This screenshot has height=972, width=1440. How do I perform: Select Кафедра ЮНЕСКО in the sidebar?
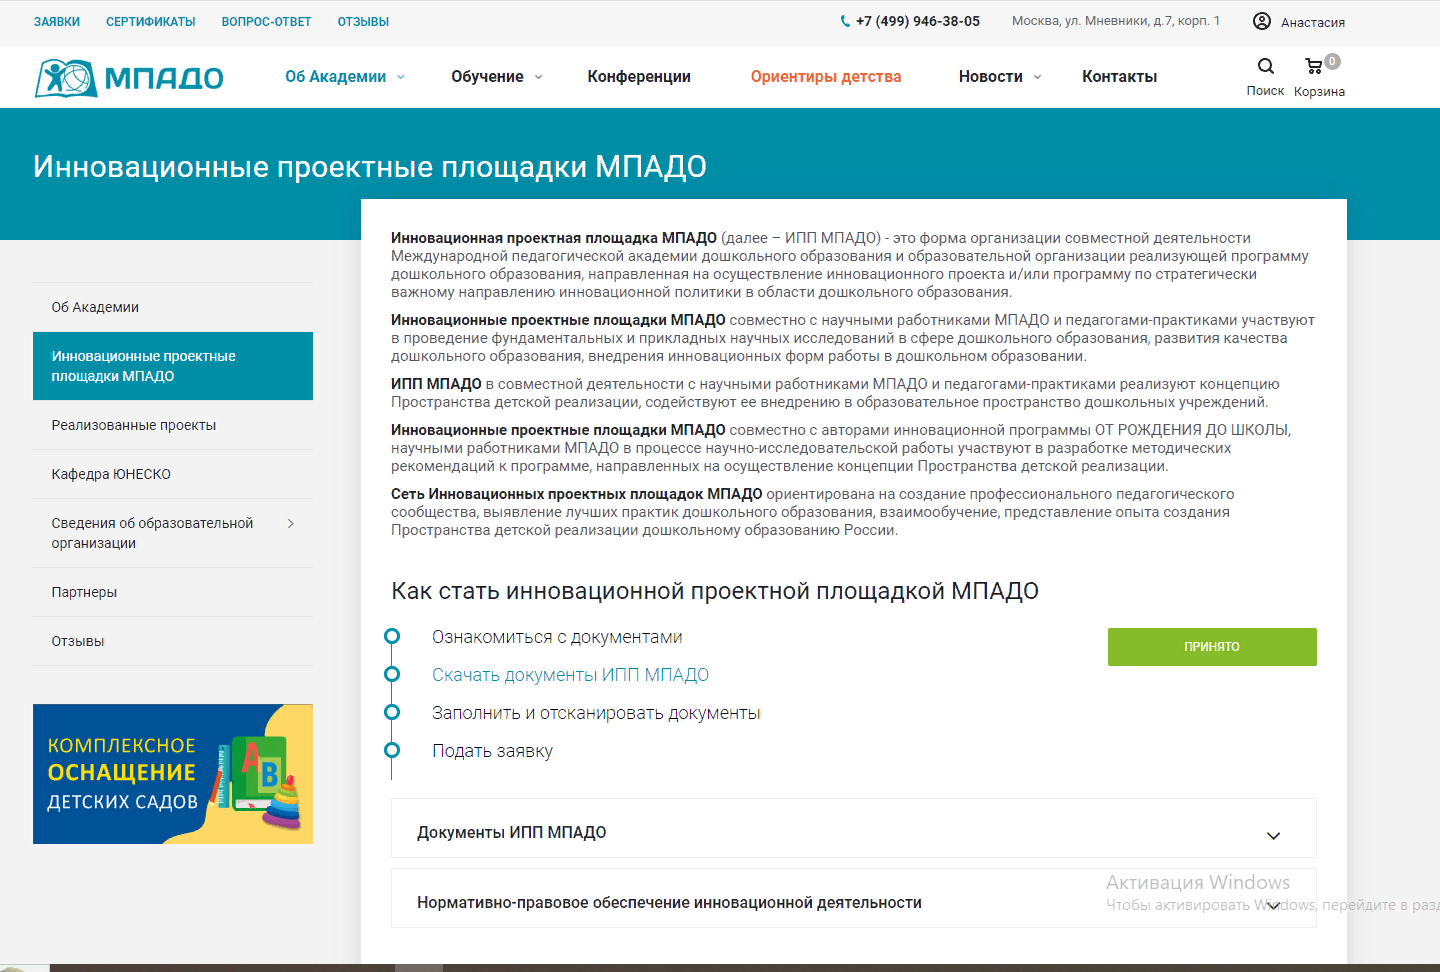click(x=111, y=474)
